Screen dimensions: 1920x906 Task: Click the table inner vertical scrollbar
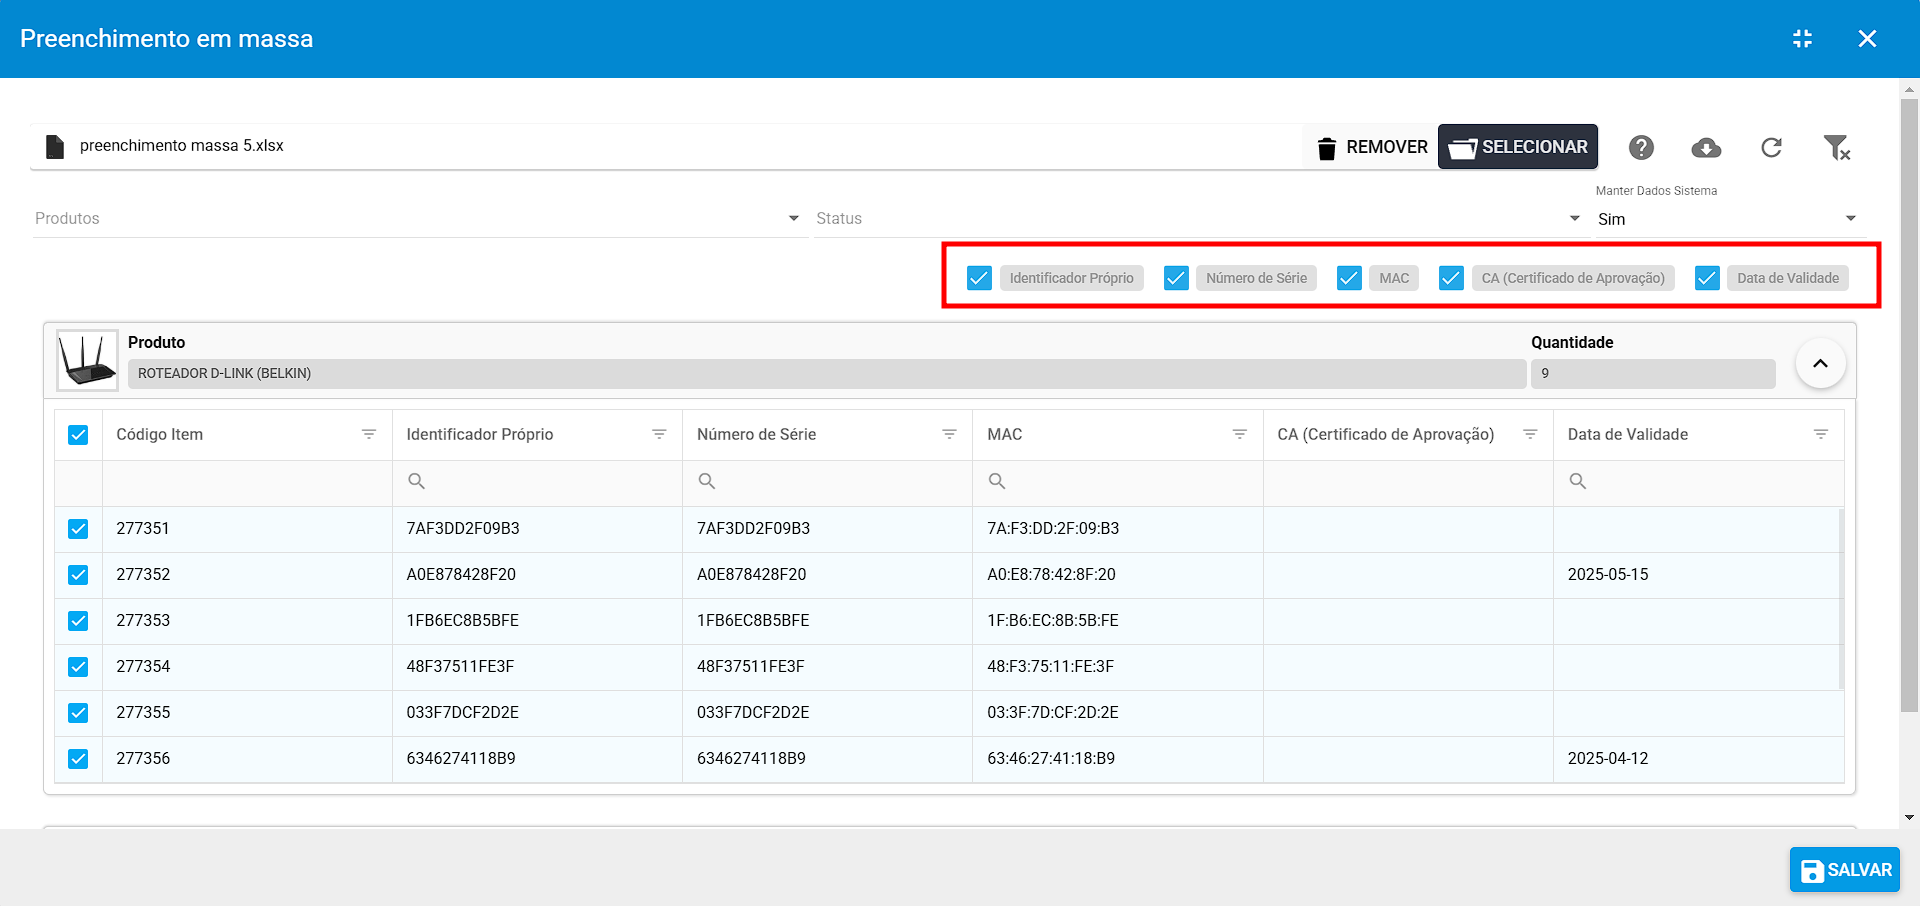click(1841, 598)
